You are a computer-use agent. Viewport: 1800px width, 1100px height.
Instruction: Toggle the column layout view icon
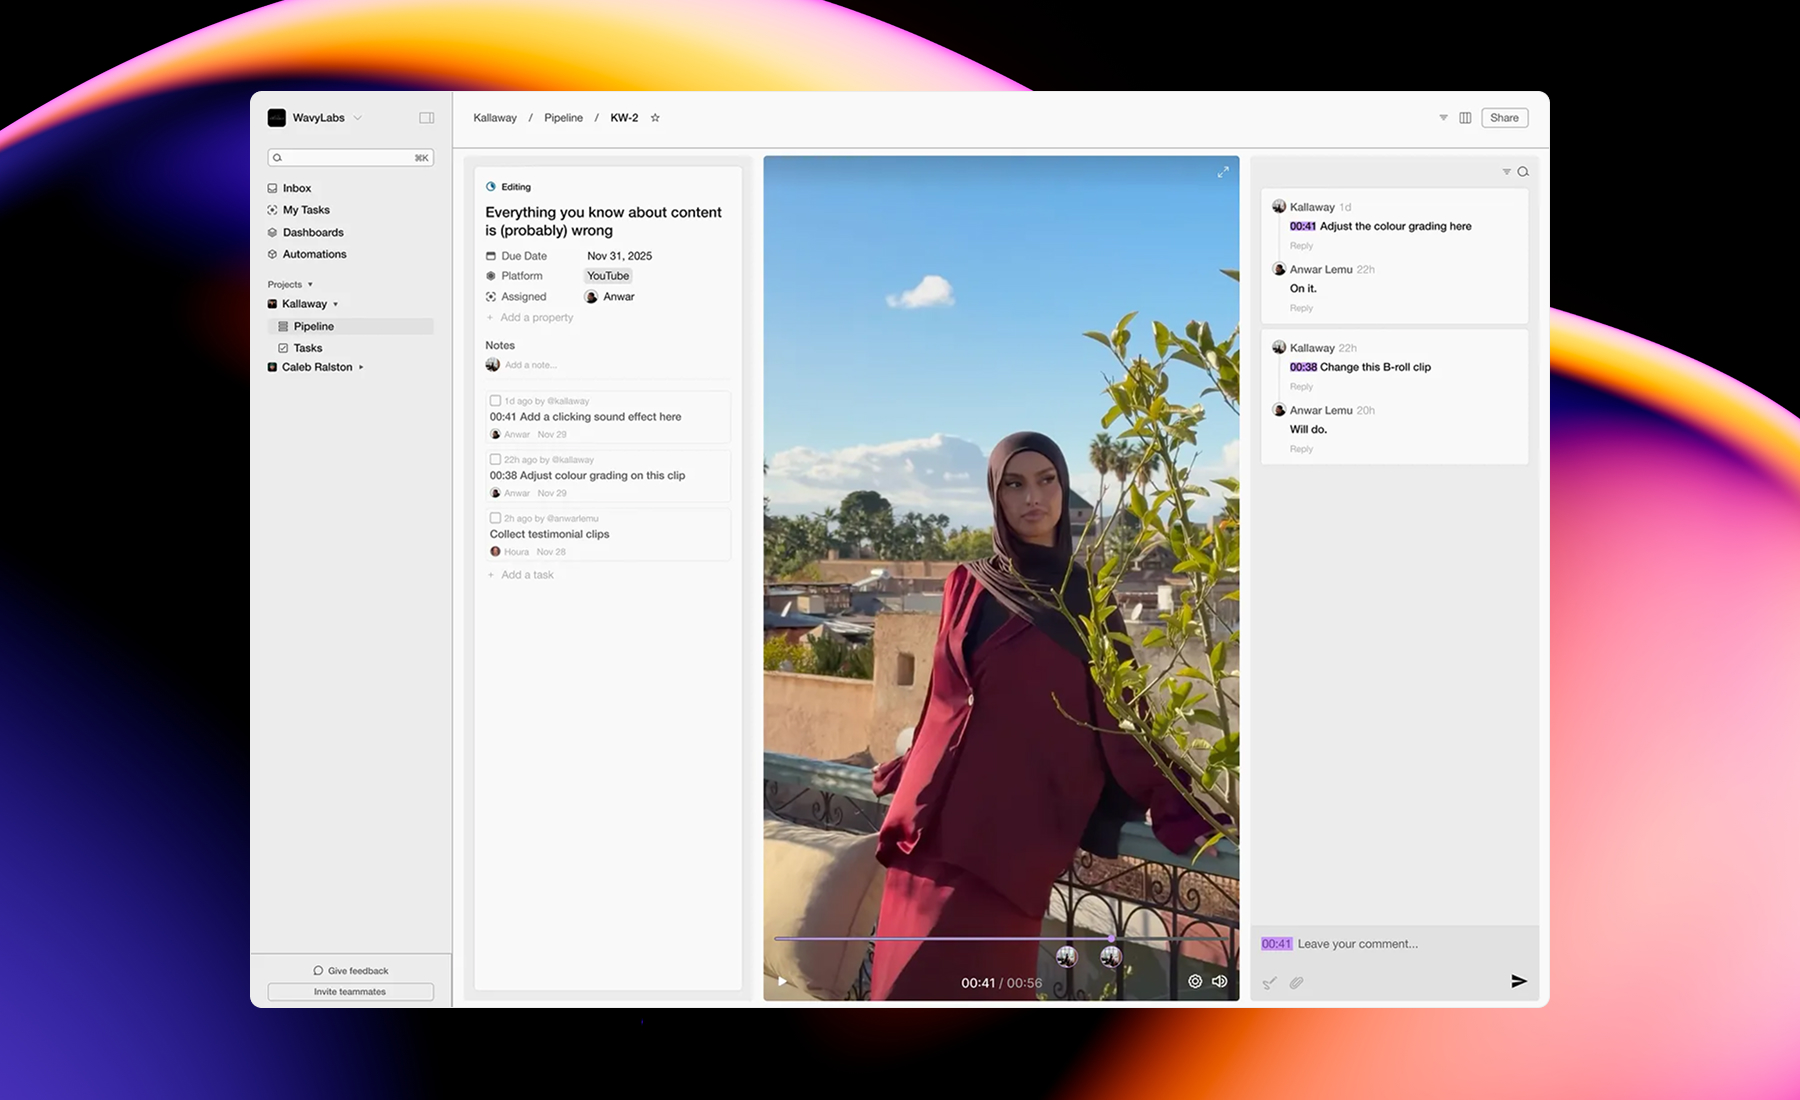point(1465,118)
